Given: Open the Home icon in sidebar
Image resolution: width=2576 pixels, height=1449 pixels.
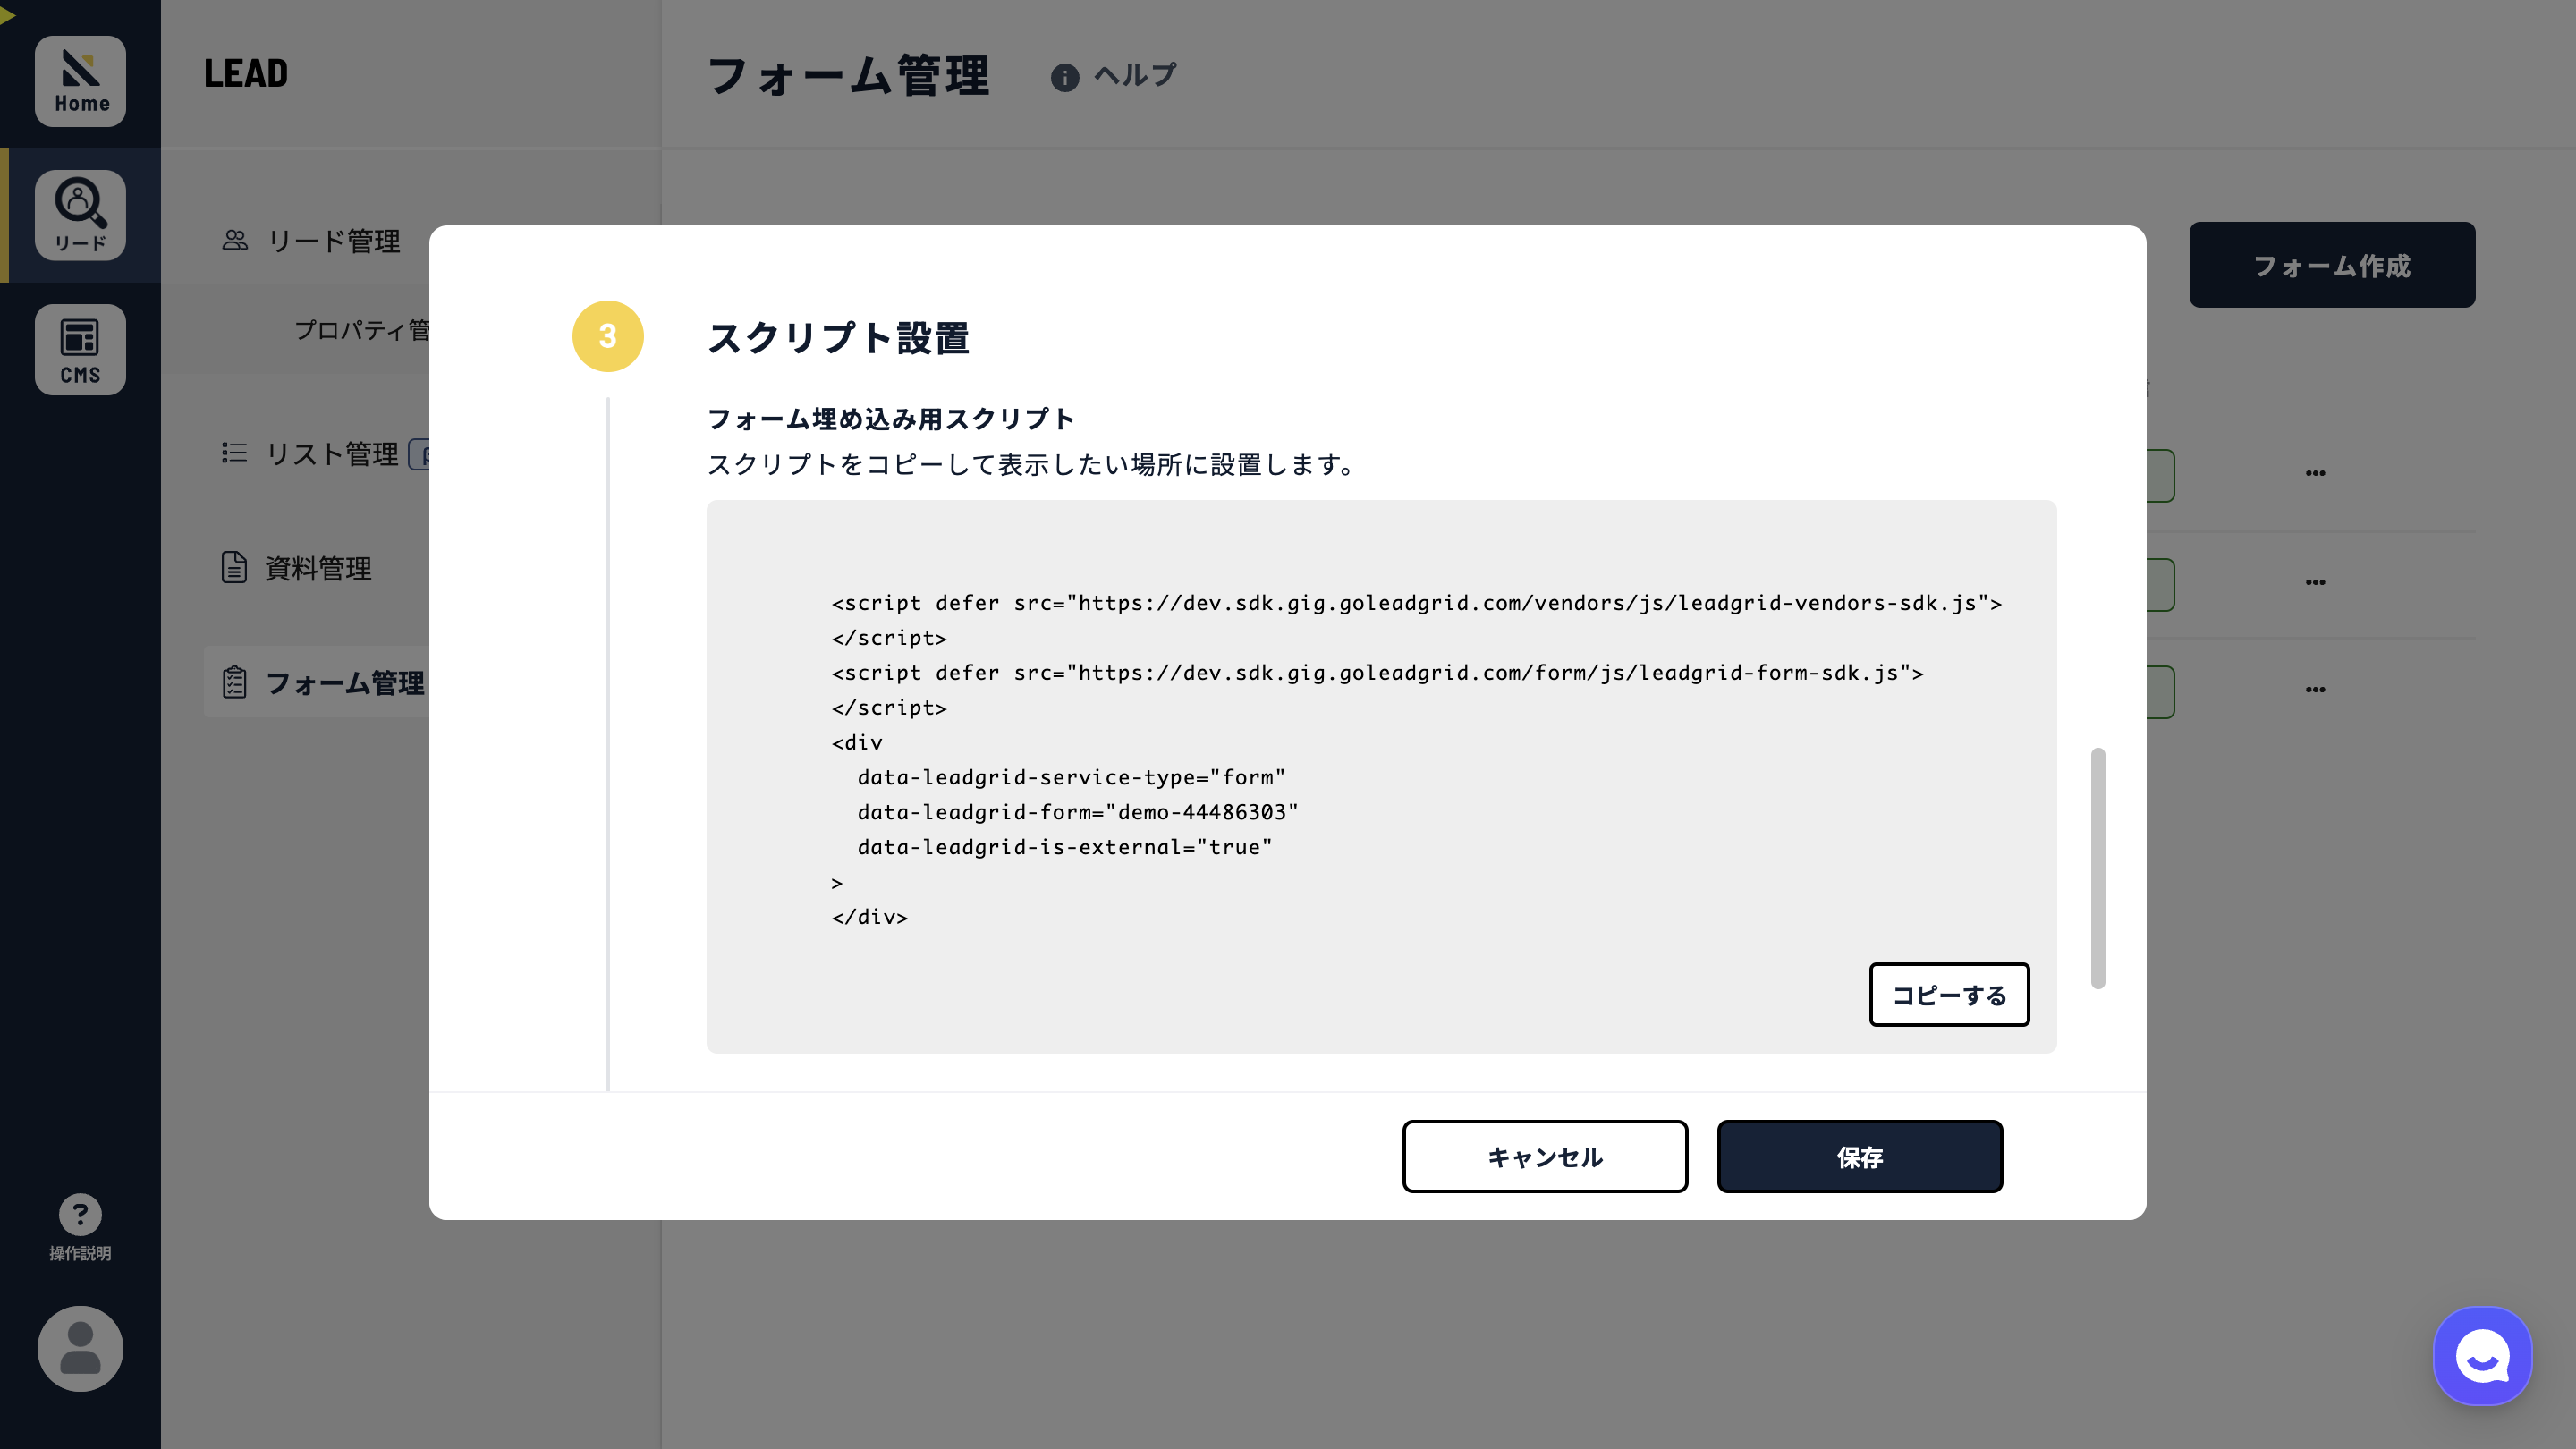Looking at the screenshot, I should pos(80,81).
